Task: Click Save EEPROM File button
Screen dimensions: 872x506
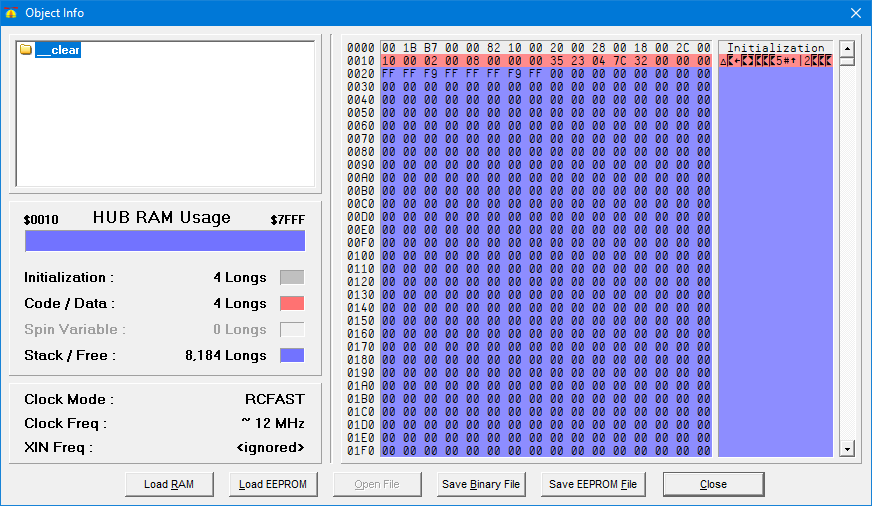Action: point(593,485)
